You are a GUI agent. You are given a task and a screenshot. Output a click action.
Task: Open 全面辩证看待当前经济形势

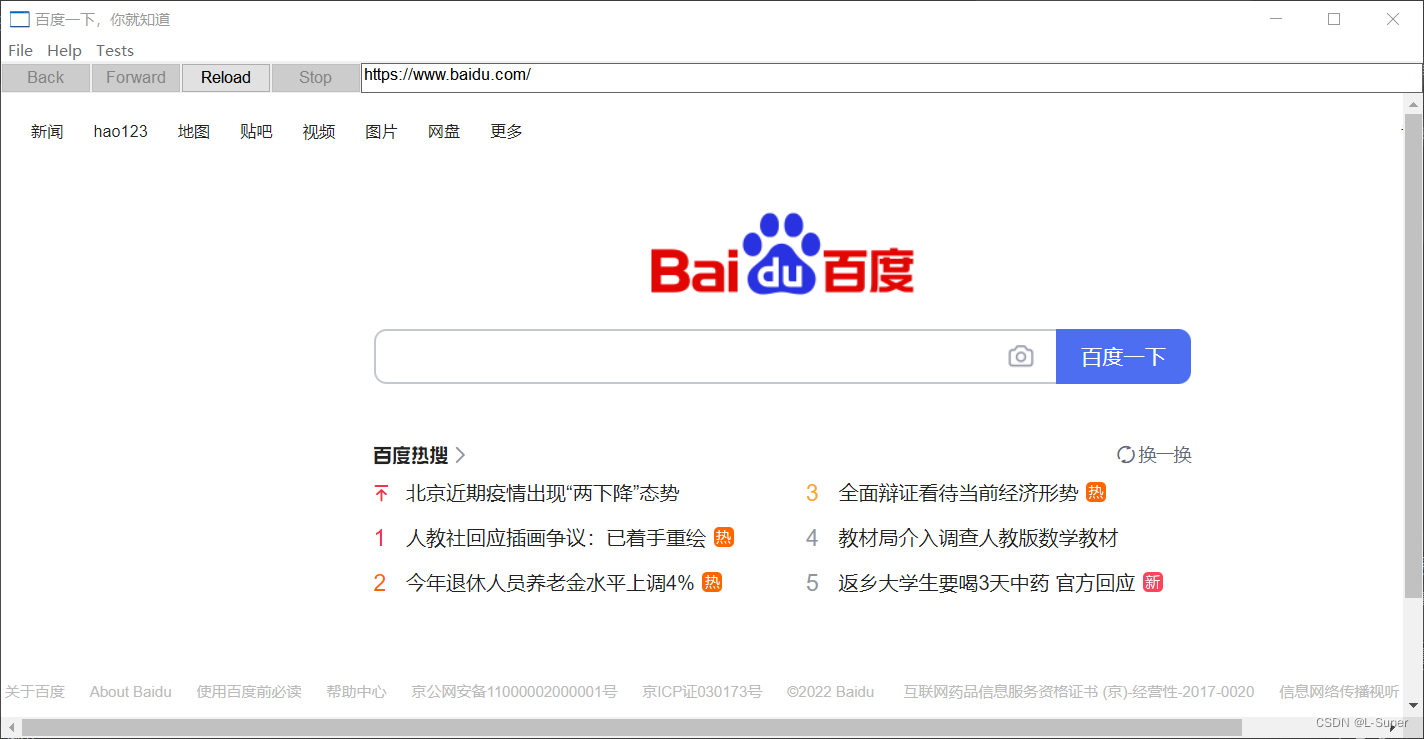click(x=958, y=493)
